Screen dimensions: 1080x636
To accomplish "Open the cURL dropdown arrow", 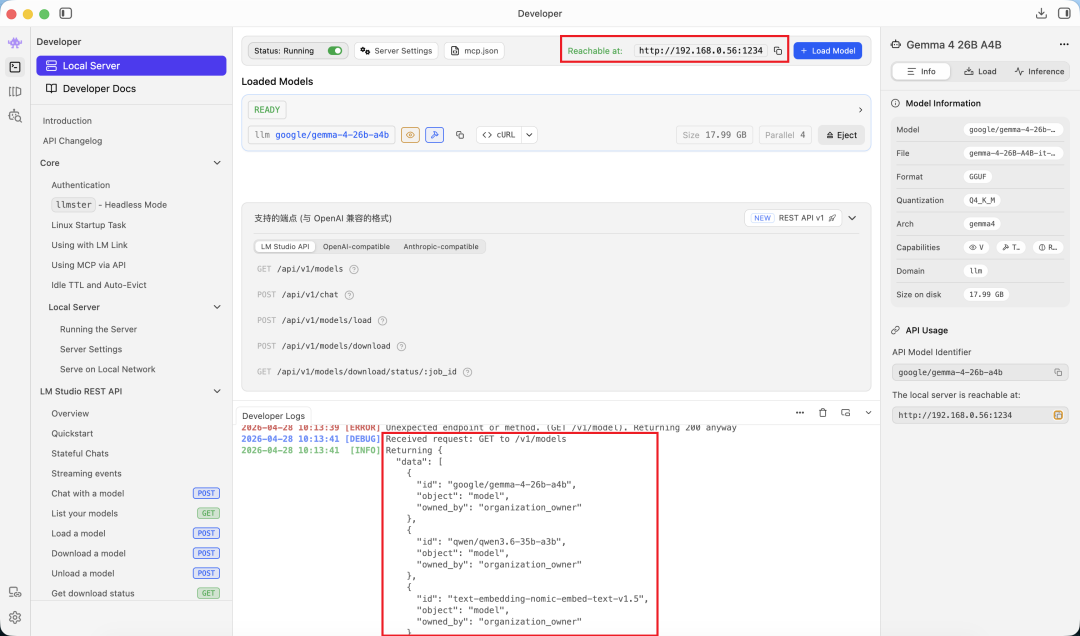I will [529, 135].
